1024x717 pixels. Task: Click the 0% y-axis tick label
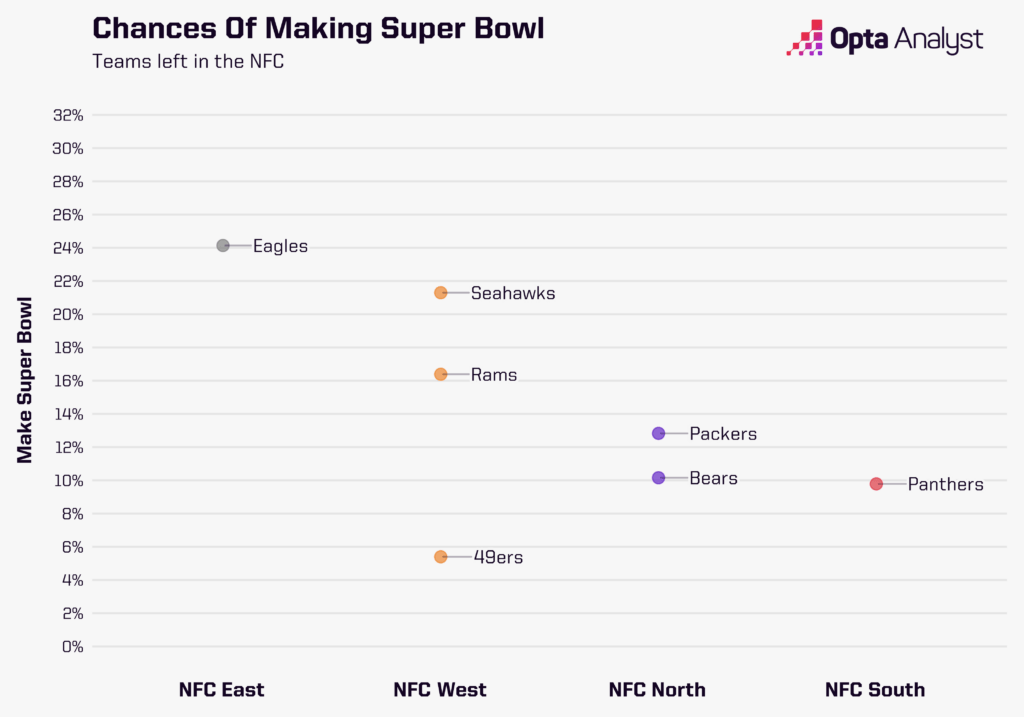[x=72, y=647]
